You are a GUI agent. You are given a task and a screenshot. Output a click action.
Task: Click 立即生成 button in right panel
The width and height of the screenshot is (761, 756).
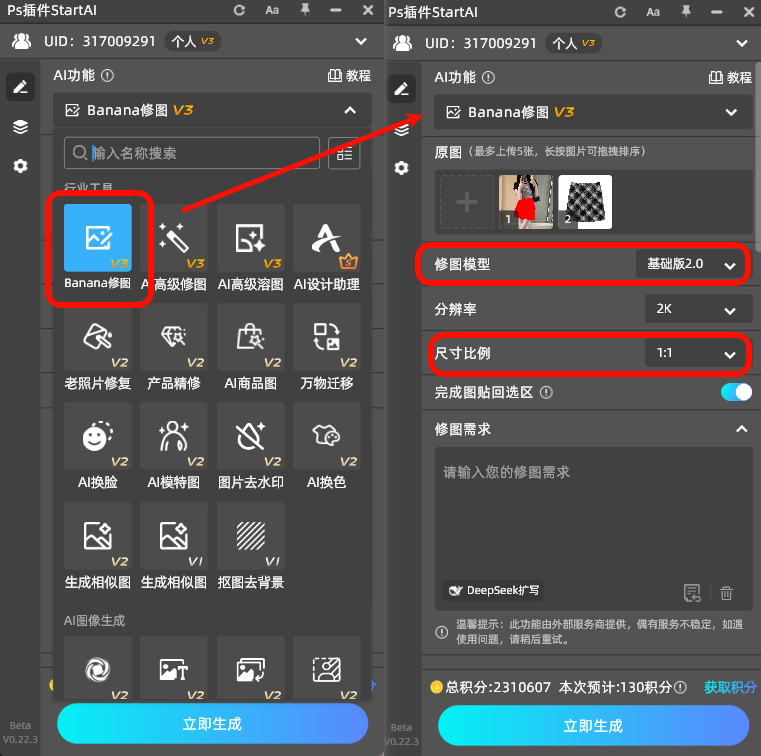coord(593,725)
